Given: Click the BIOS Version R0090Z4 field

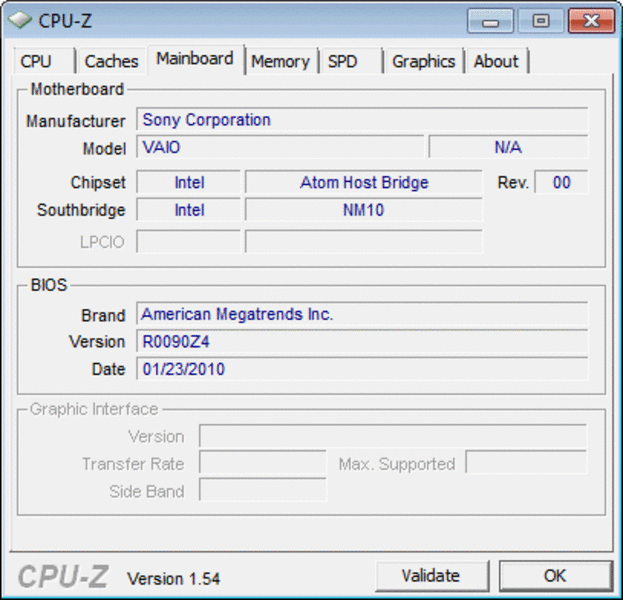Looking at the screenshot, I should tap(362, 341).
